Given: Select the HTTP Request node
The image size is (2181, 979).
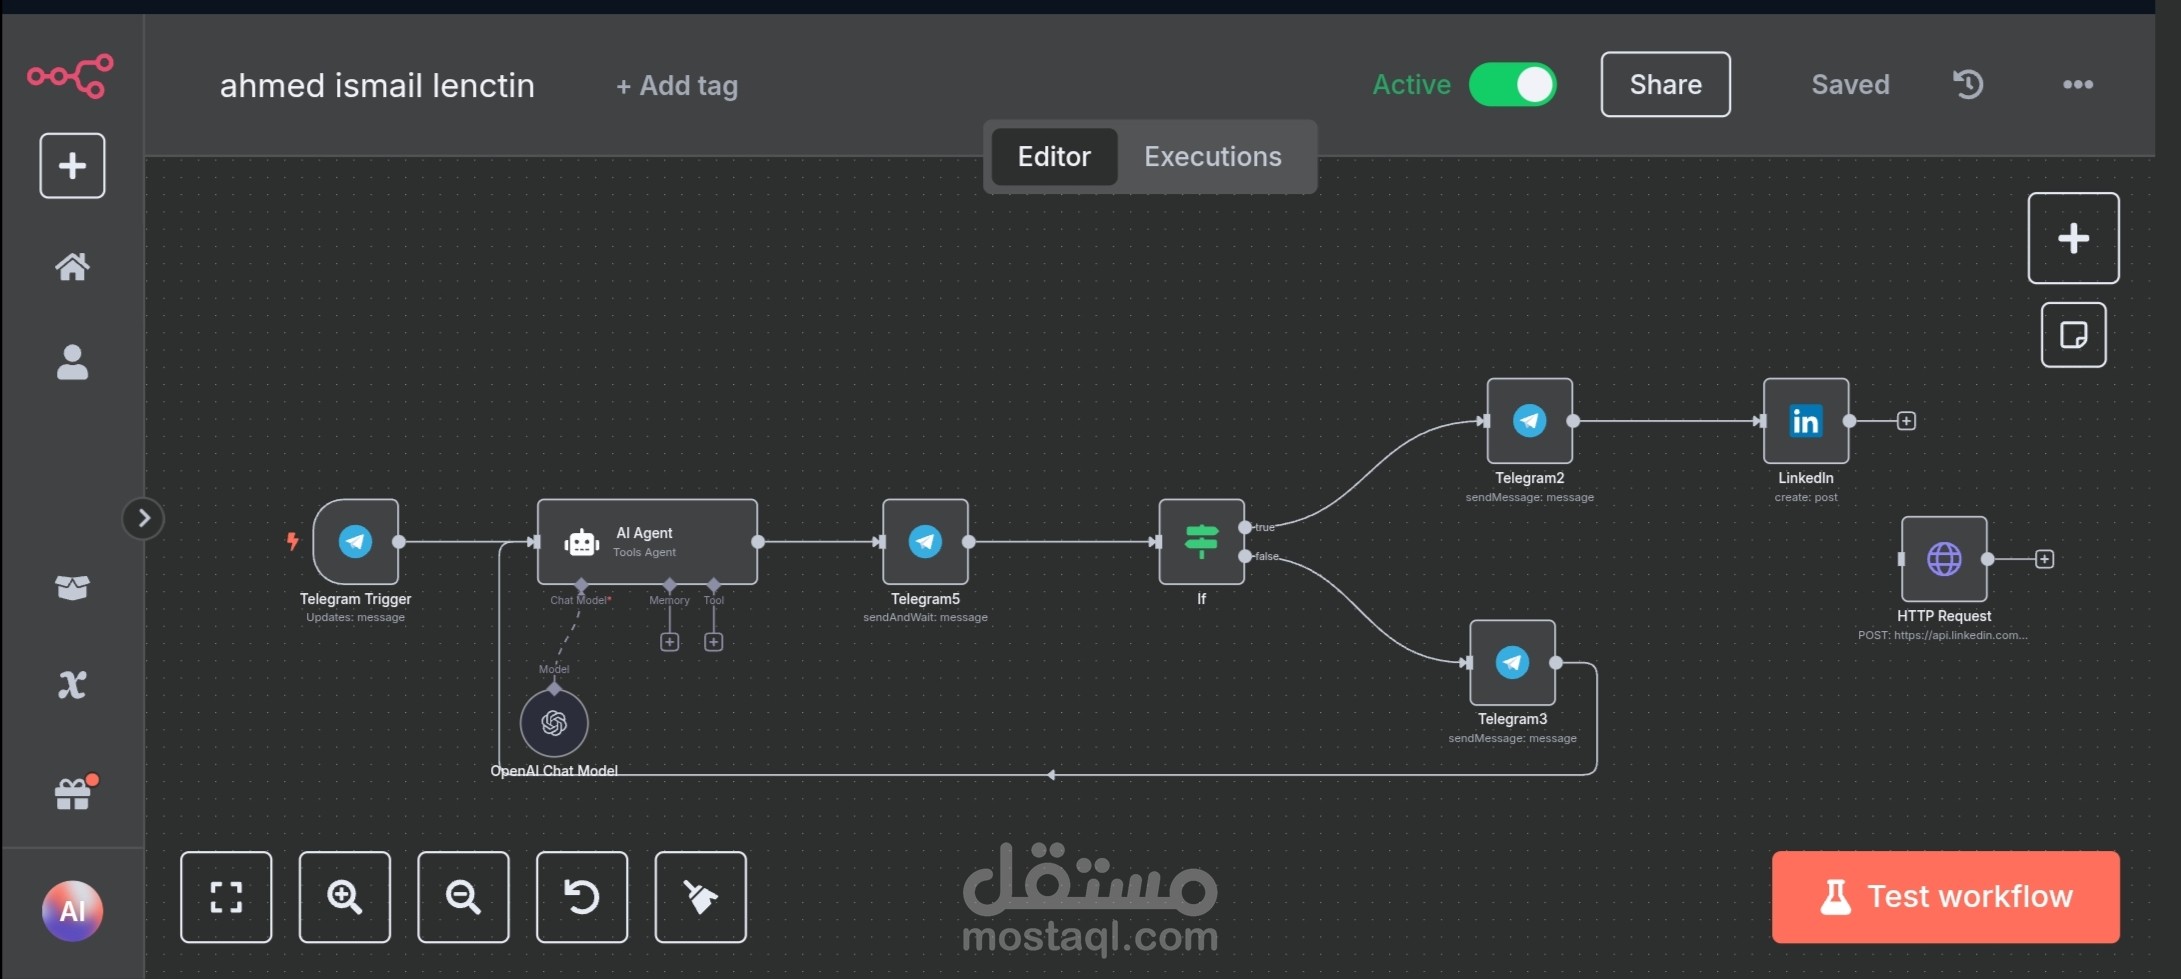Looking at the screenshot, I should pyautogui.click(x=1944, y=559).
